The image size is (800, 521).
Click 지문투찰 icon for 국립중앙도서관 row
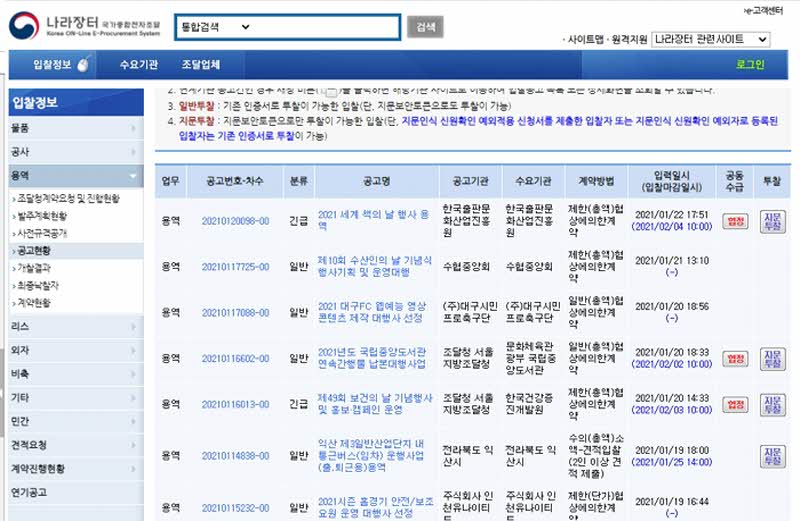coord(772,358)
